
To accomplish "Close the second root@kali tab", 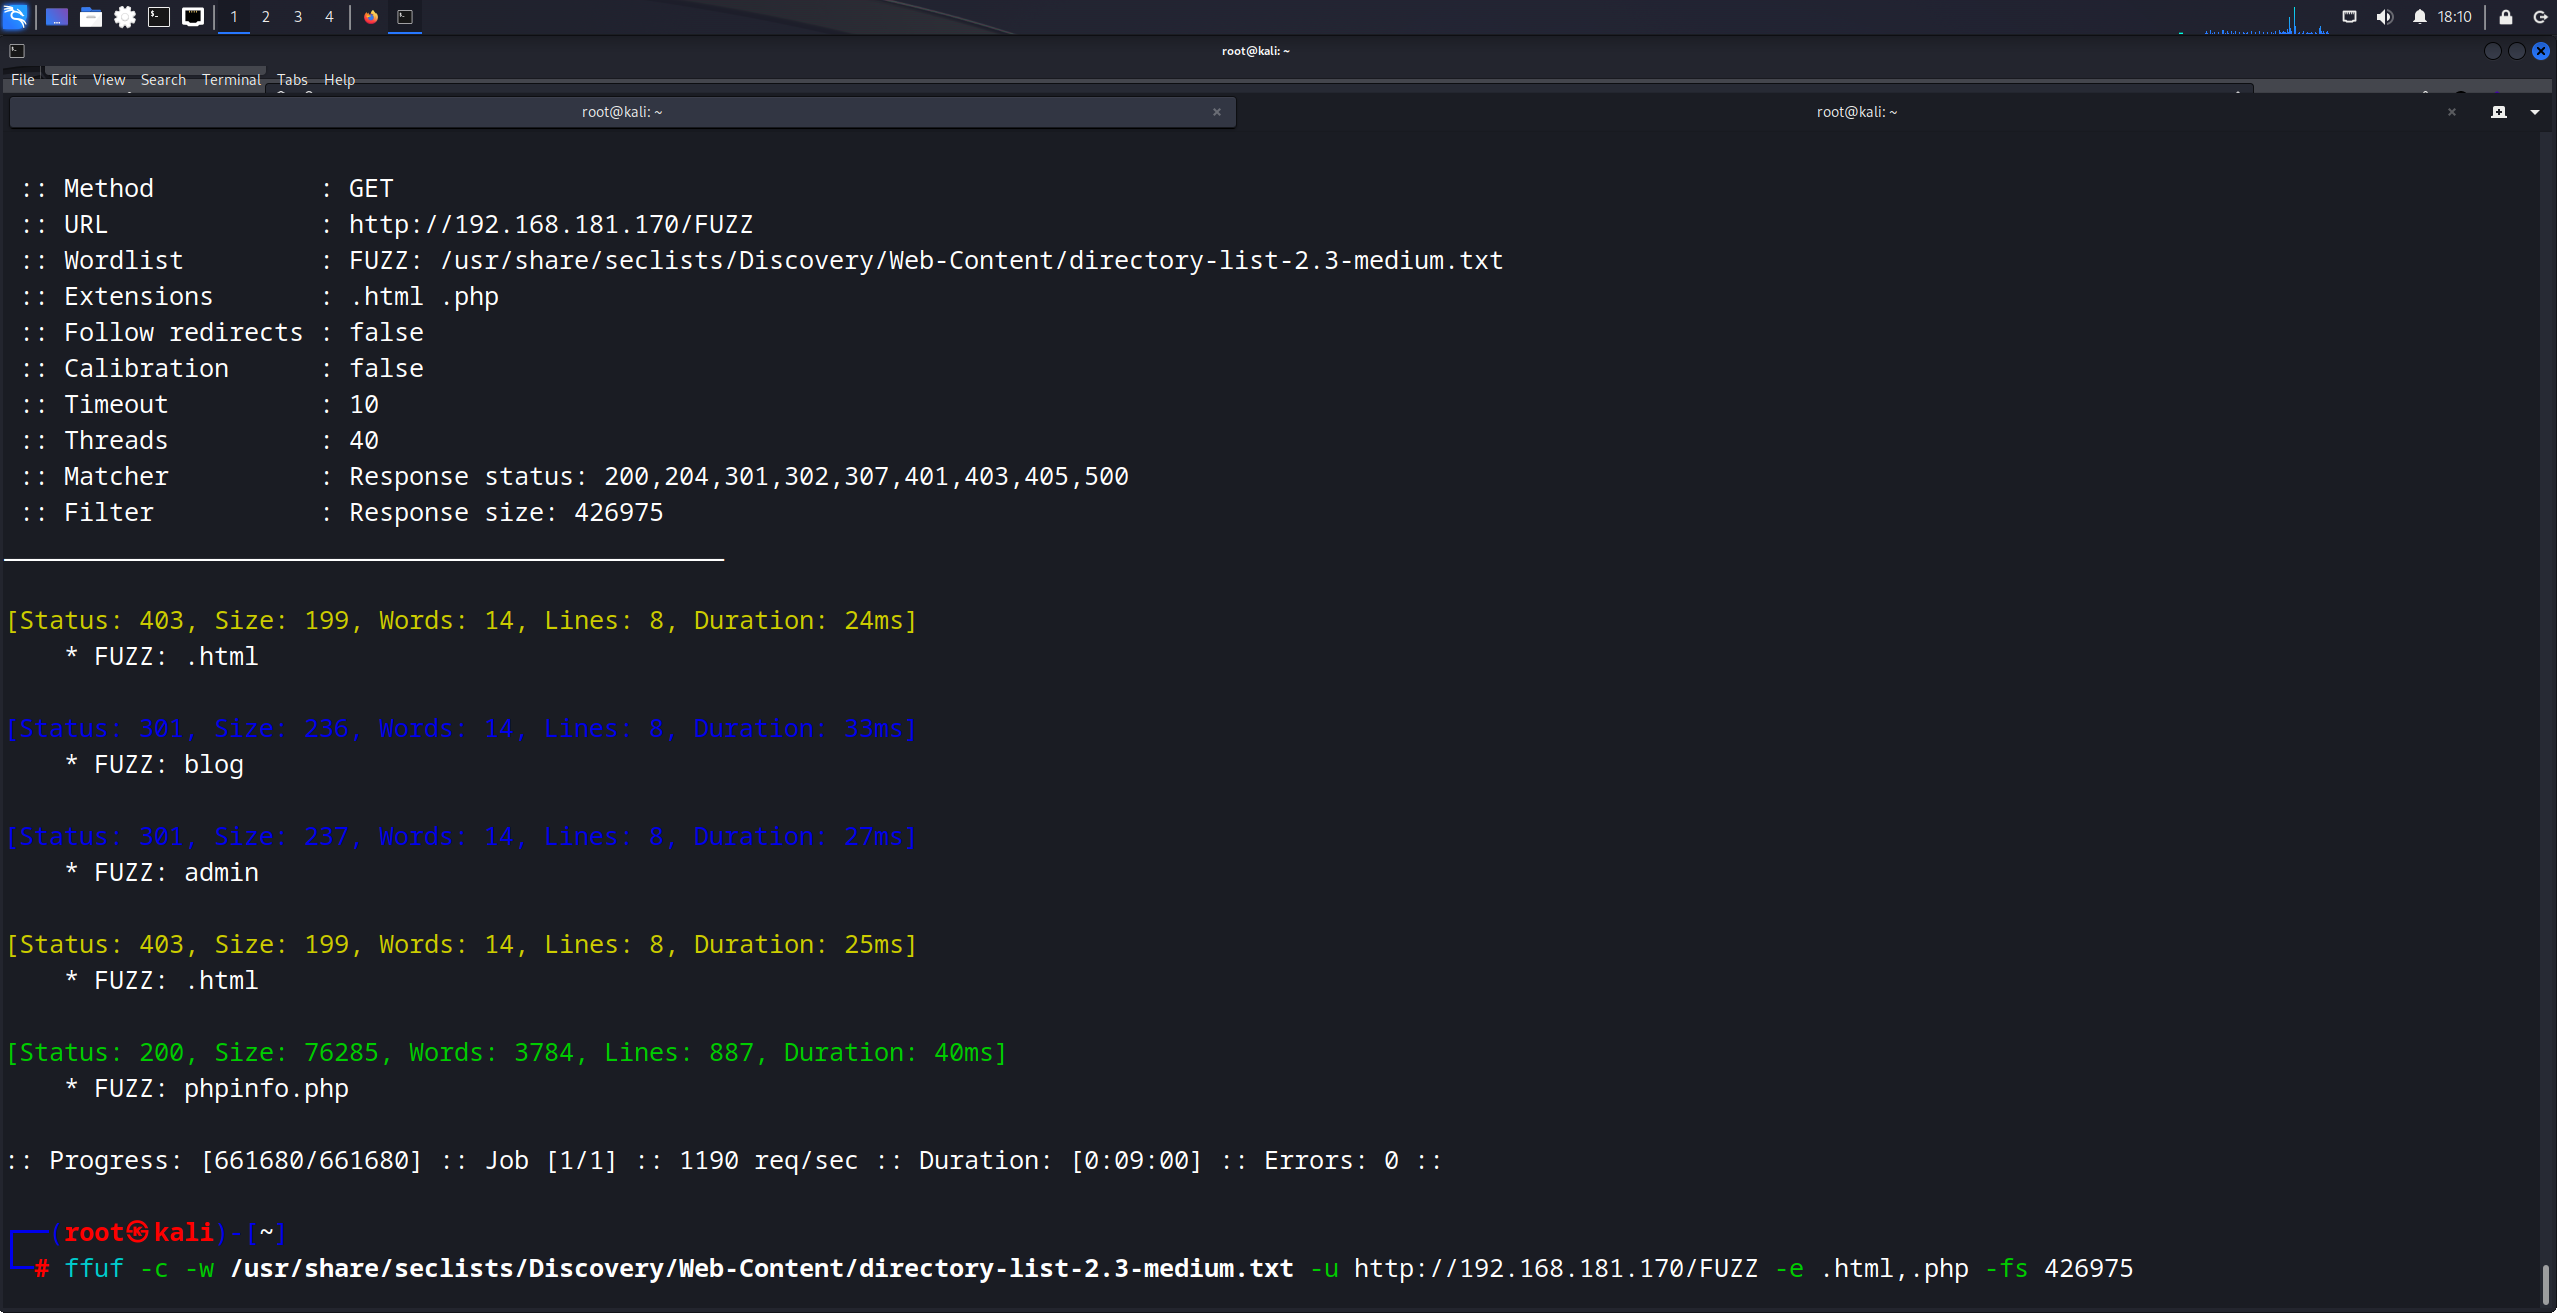I will pos(2452,112).
